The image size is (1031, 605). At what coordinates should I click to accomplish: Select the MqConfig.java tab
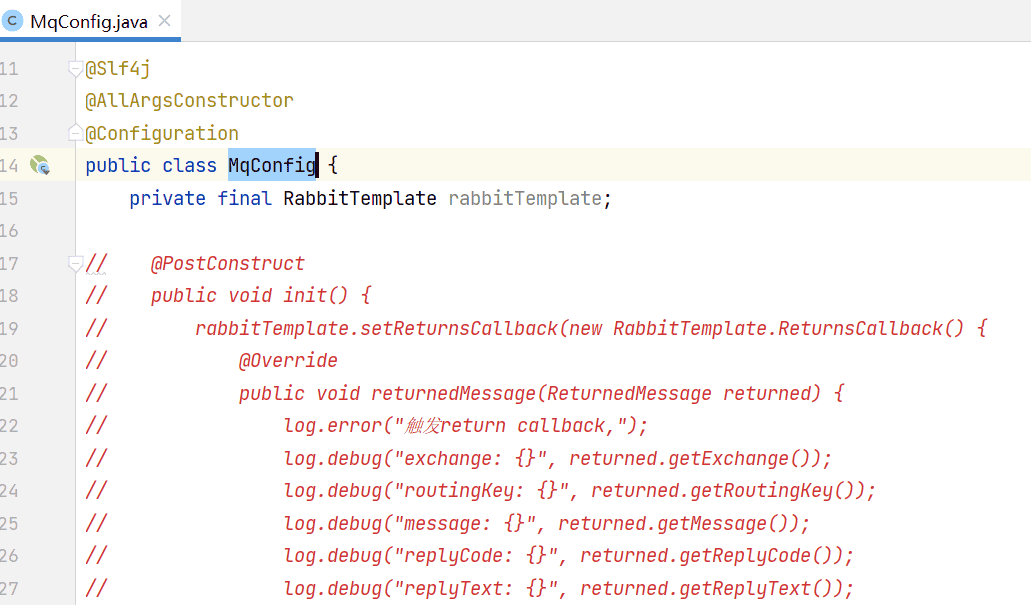88,21
